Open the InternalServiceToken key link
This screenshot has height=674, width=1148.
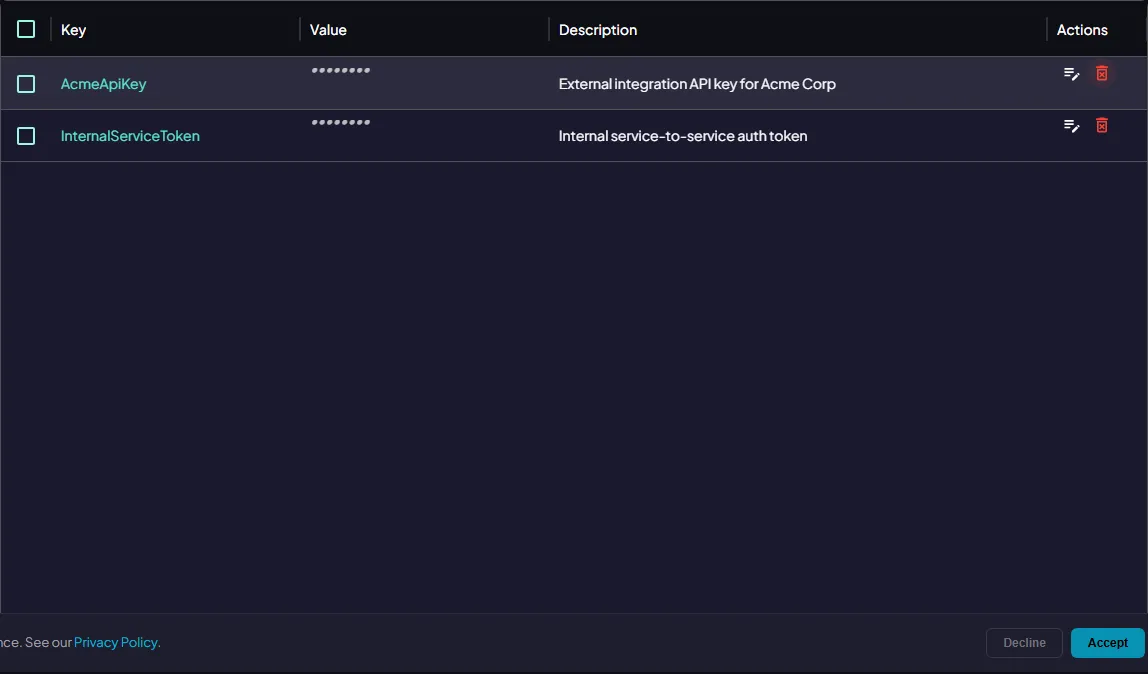tap(130, 136)
